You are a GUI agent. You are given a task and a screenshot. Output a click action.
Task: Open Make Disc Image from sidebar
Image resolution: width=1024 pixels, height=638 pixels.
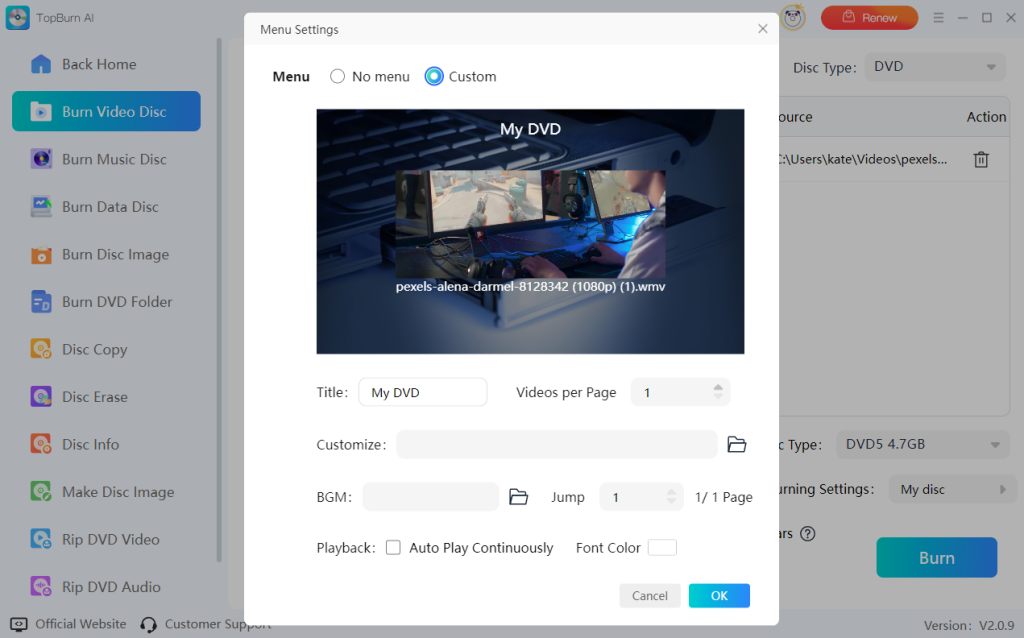coord(117,492)
